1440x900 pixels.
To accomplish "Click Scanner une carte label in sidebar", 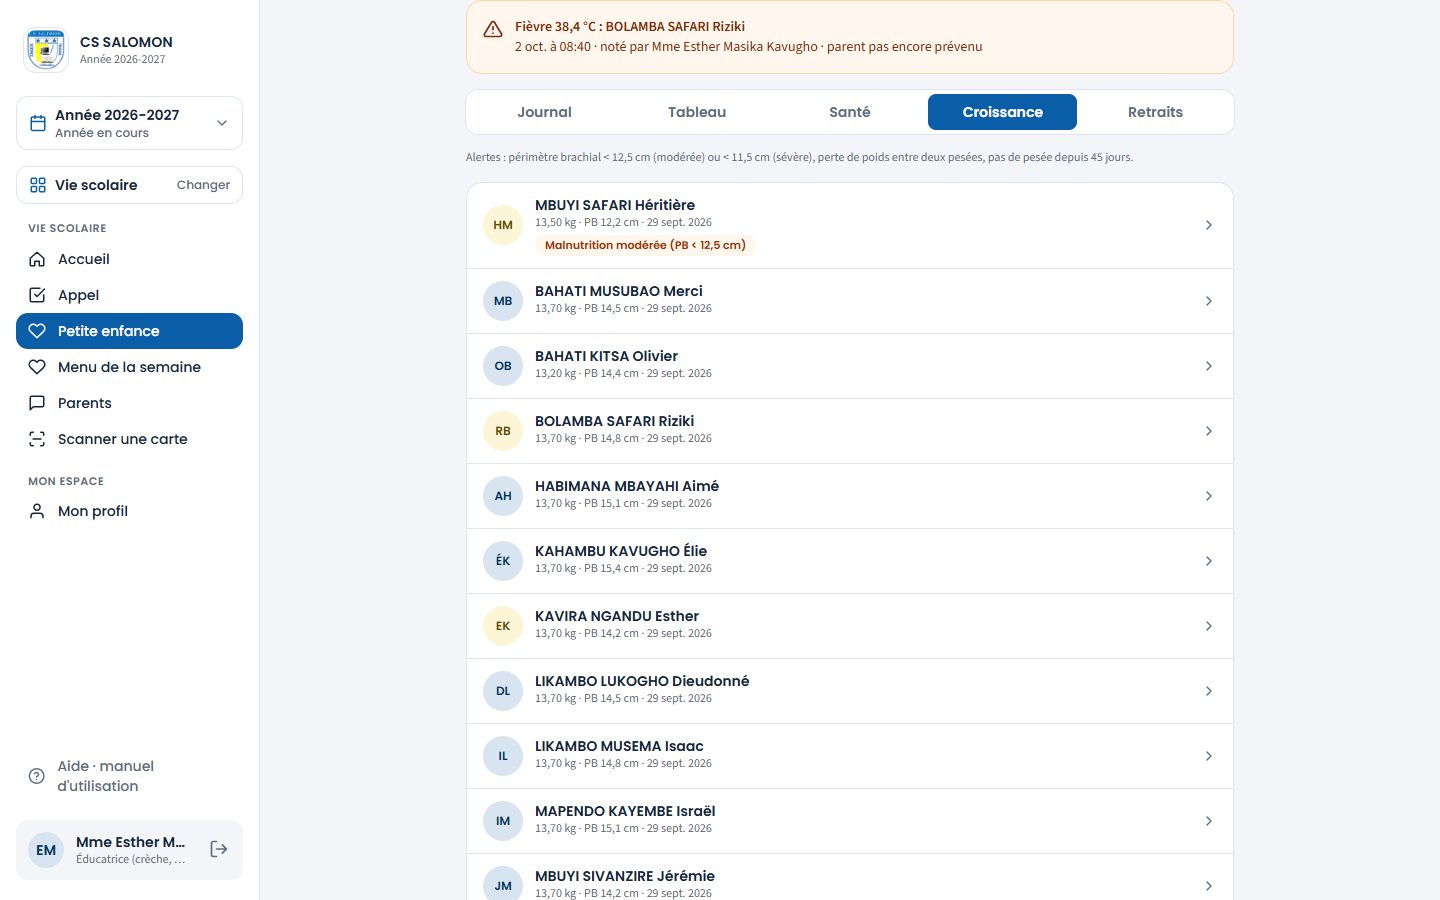I will (x=123, y=439).
